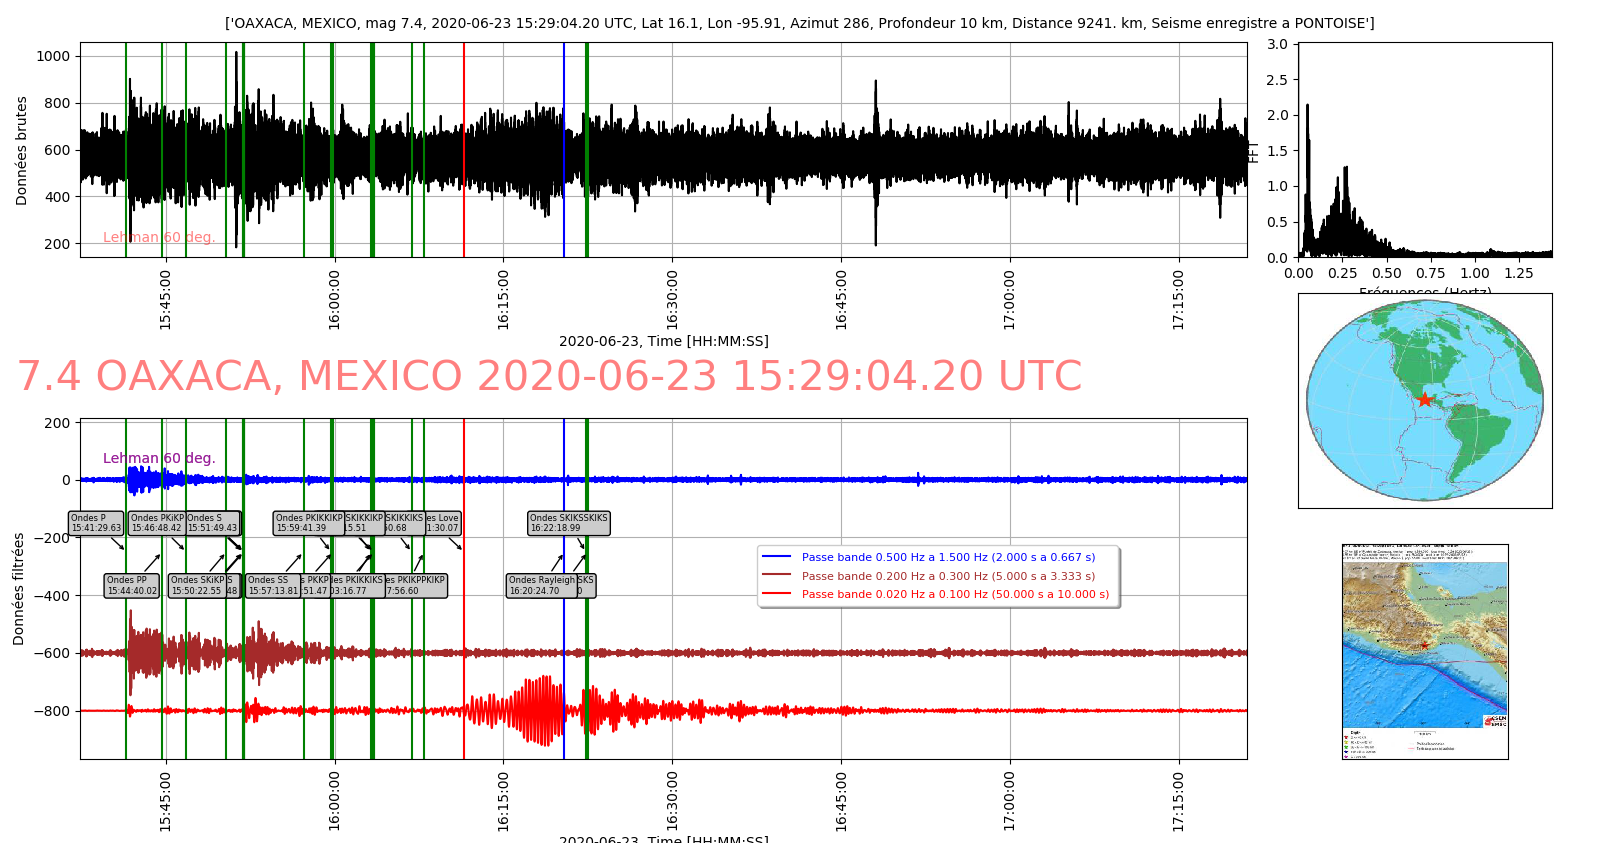Click the pink Lehman 60 deg. label in raw data plot

159,237
